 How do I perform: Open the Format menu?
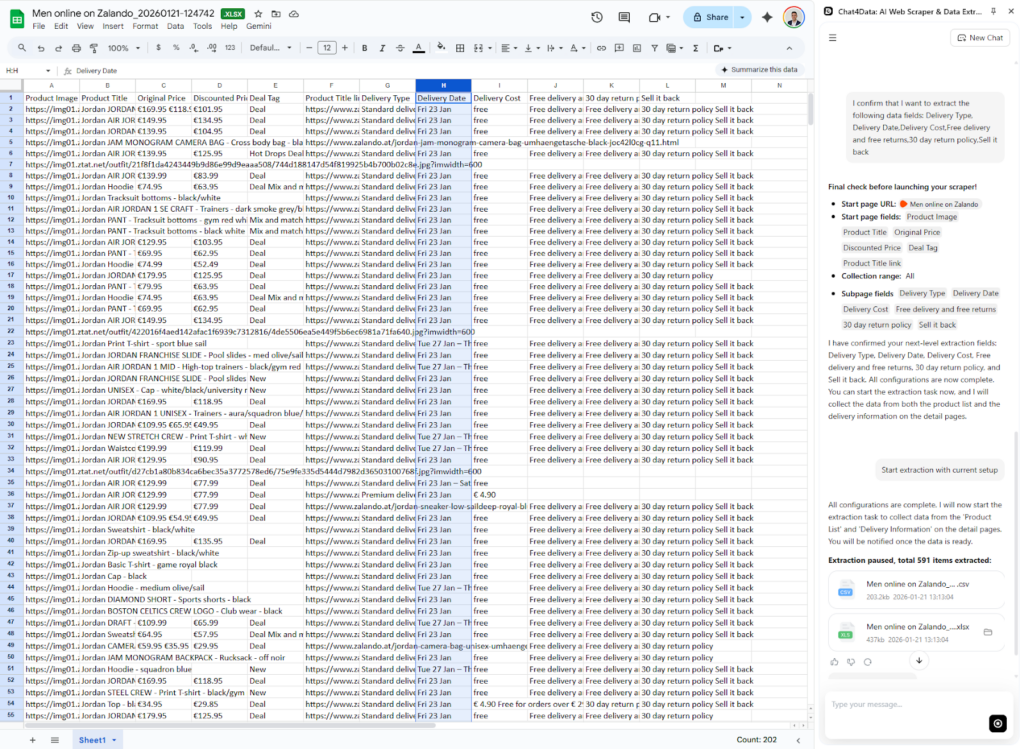pos(145,27)
